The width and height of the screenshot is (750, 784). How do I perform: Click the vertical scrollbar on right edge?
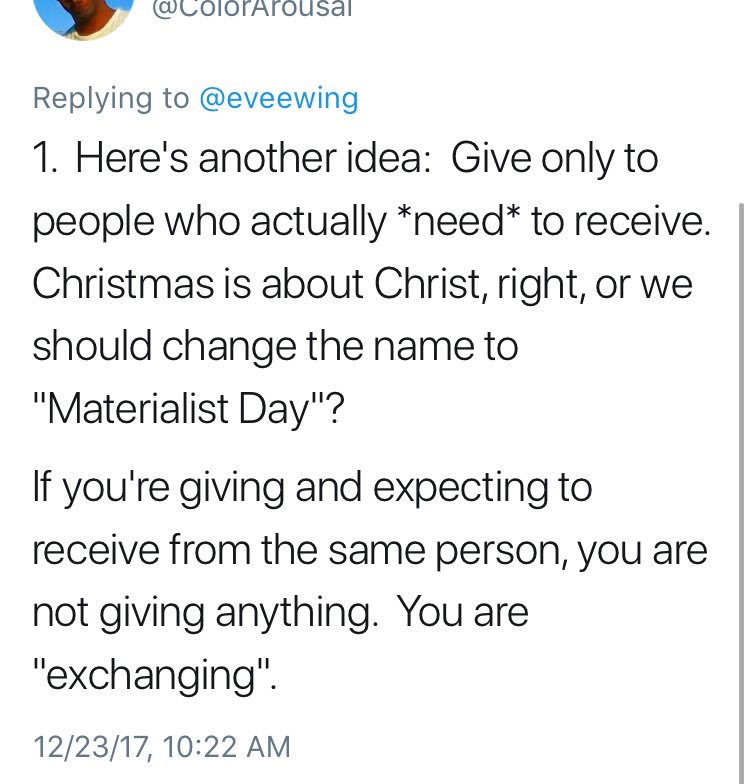[742, 492]
